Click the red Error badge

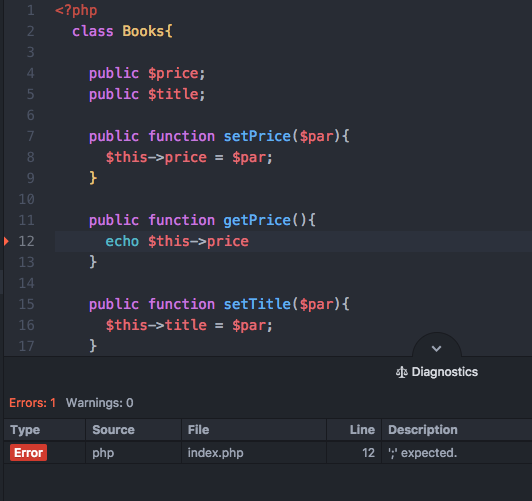[28, 452]
